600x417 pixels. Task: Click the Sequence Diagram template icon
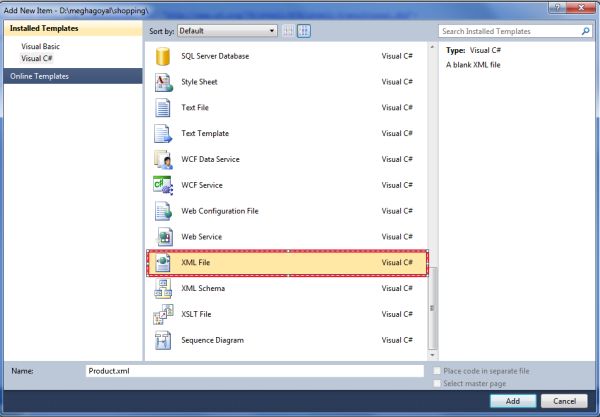pos(163,340)
